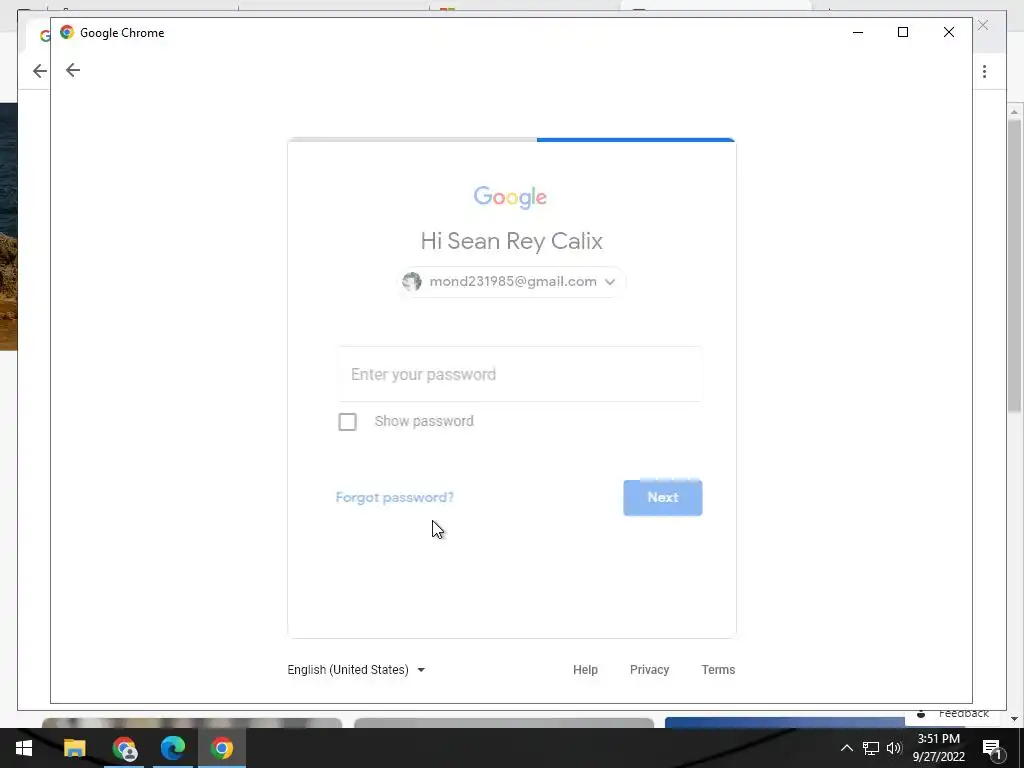Viewport: 1024px width, 768px height.
Task: Switch to active Chrome taskbar icon
Action: [222, 748]
